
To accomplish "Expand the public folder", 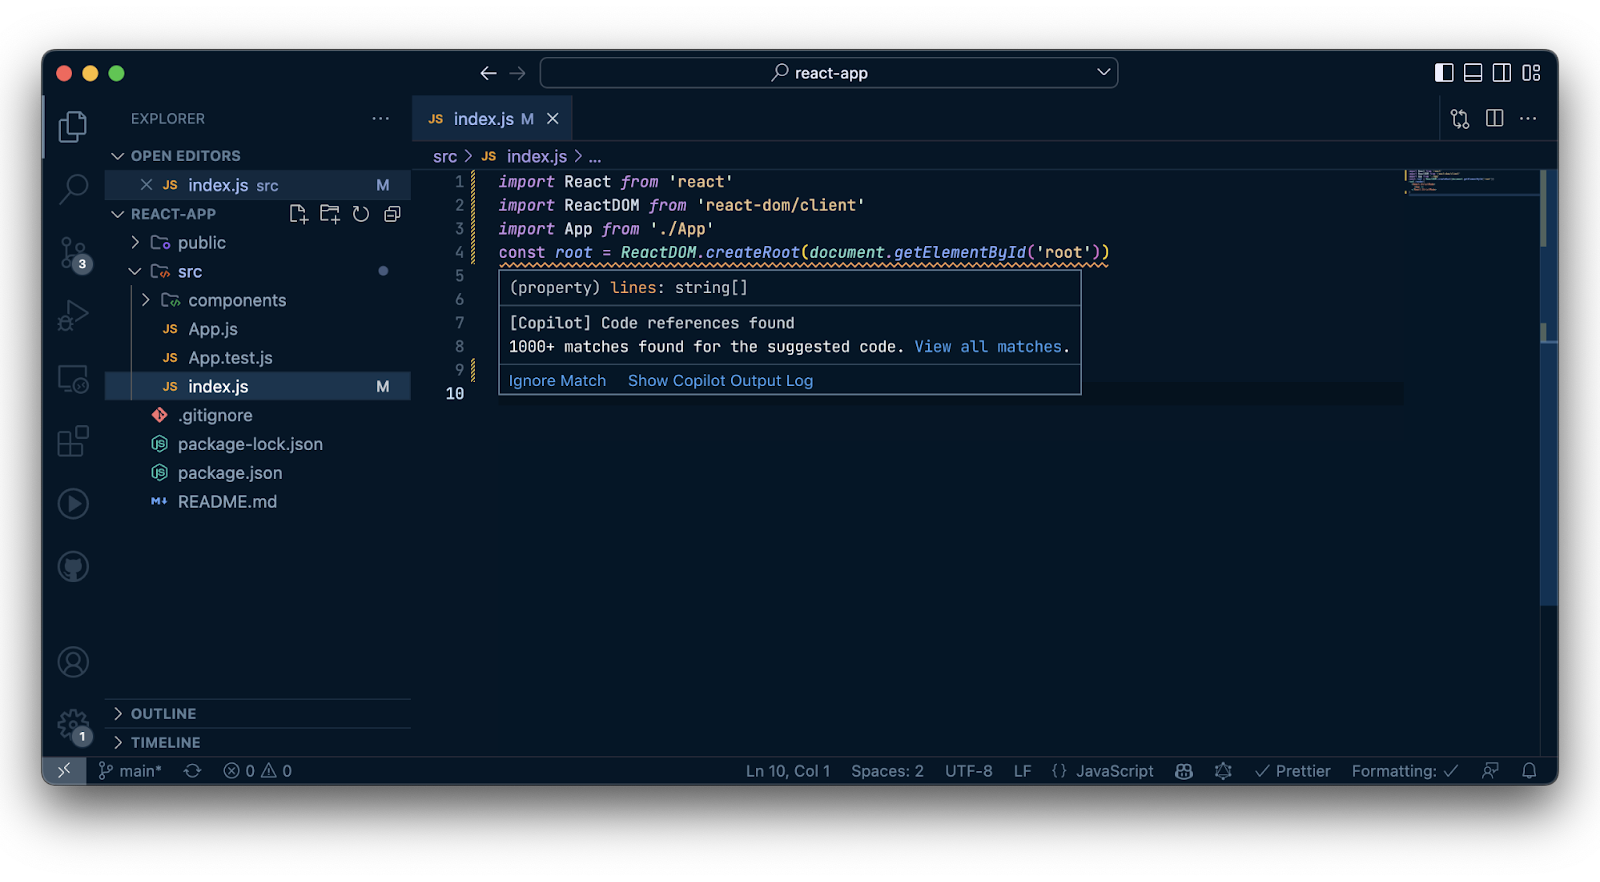I will (201, 243).
